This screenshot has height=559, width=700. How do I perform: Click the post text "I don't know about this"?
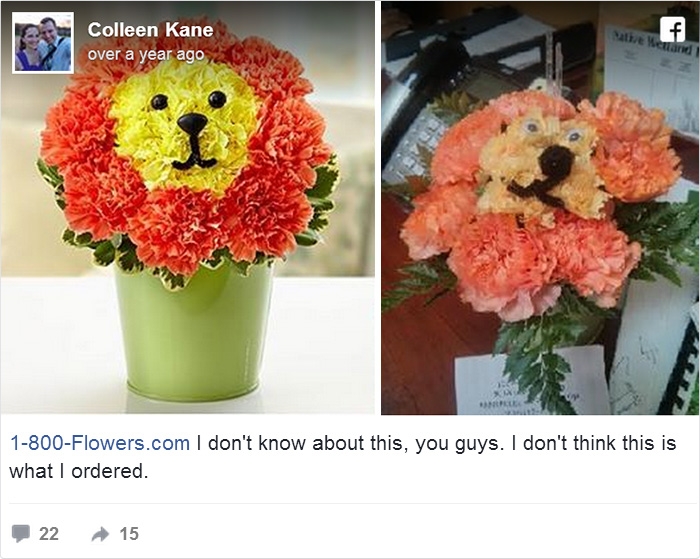coord(300,443)
